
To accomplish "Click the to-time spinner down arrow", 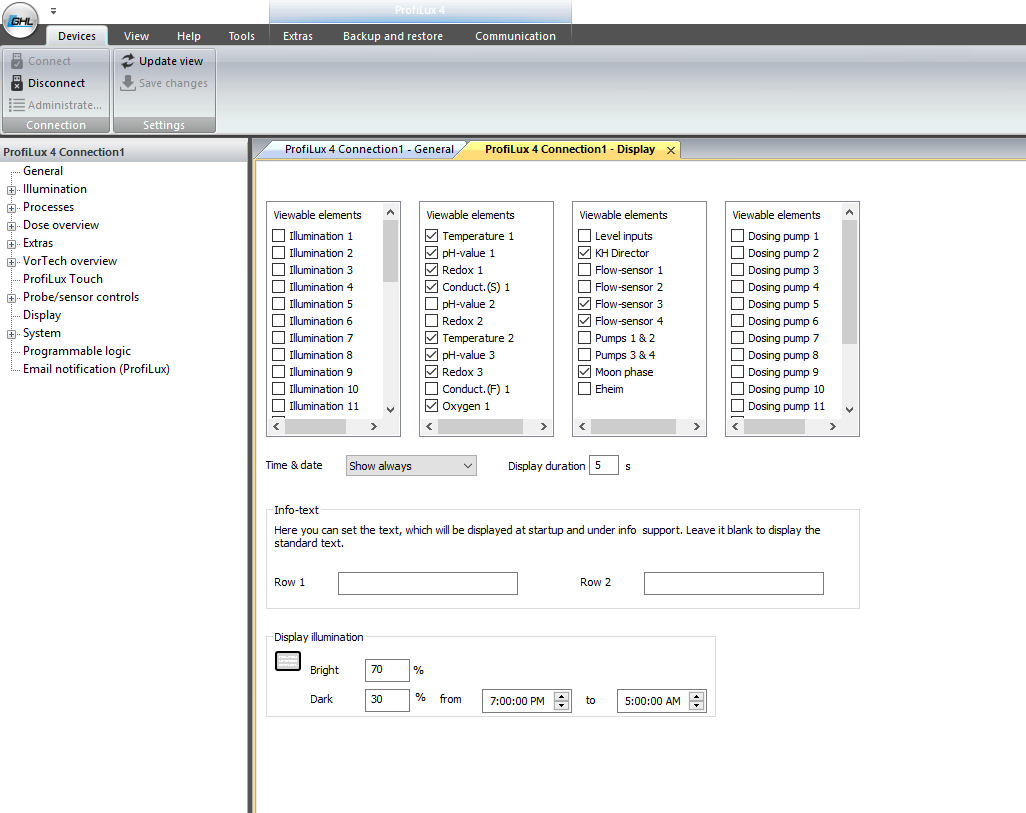I will tap(697, 706).
